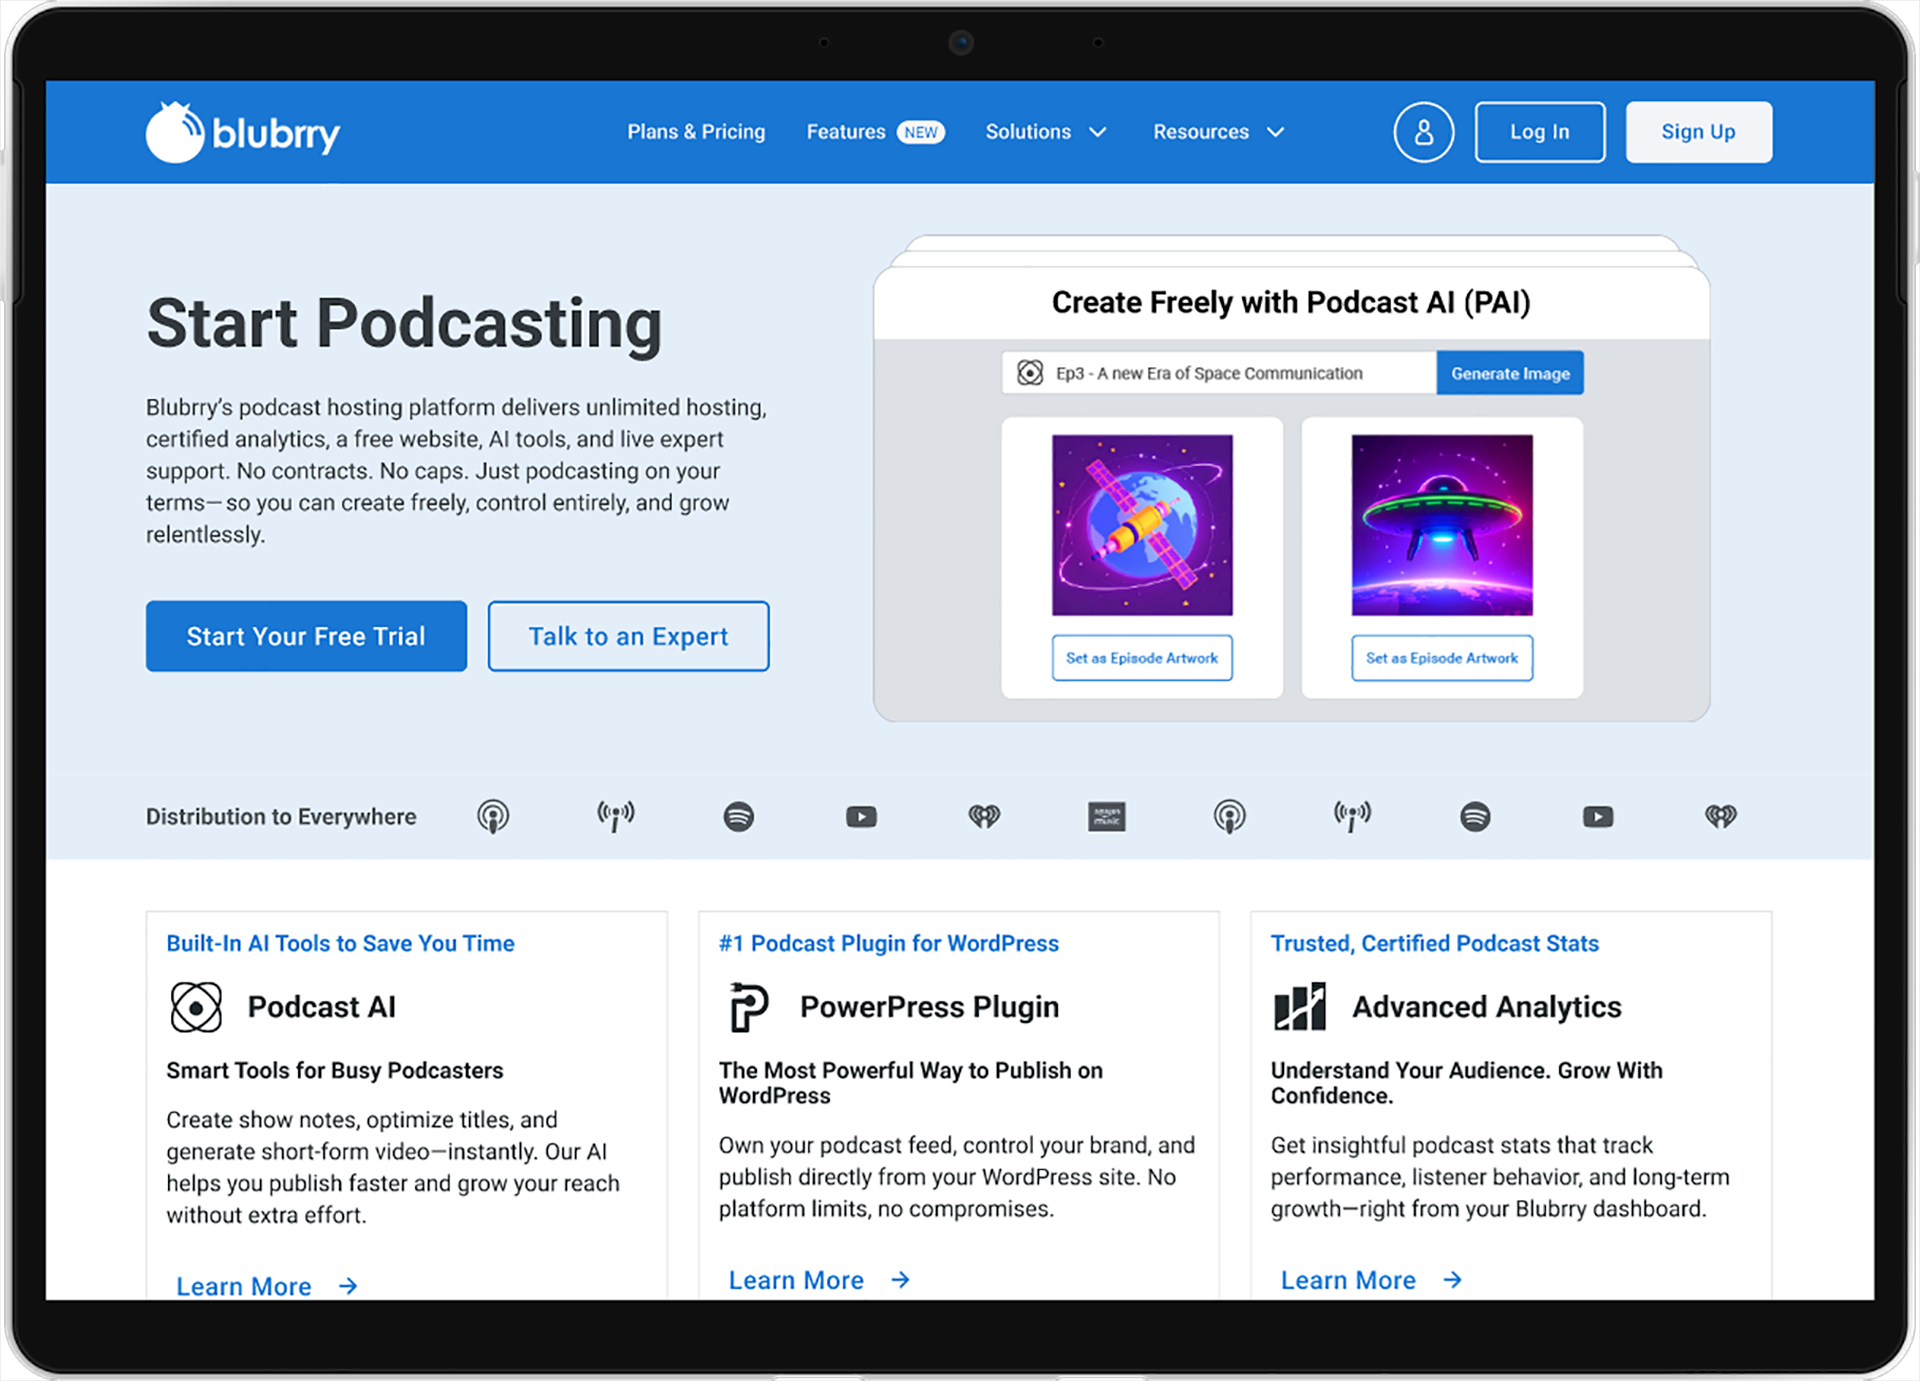Open the Features menu item

846,132
